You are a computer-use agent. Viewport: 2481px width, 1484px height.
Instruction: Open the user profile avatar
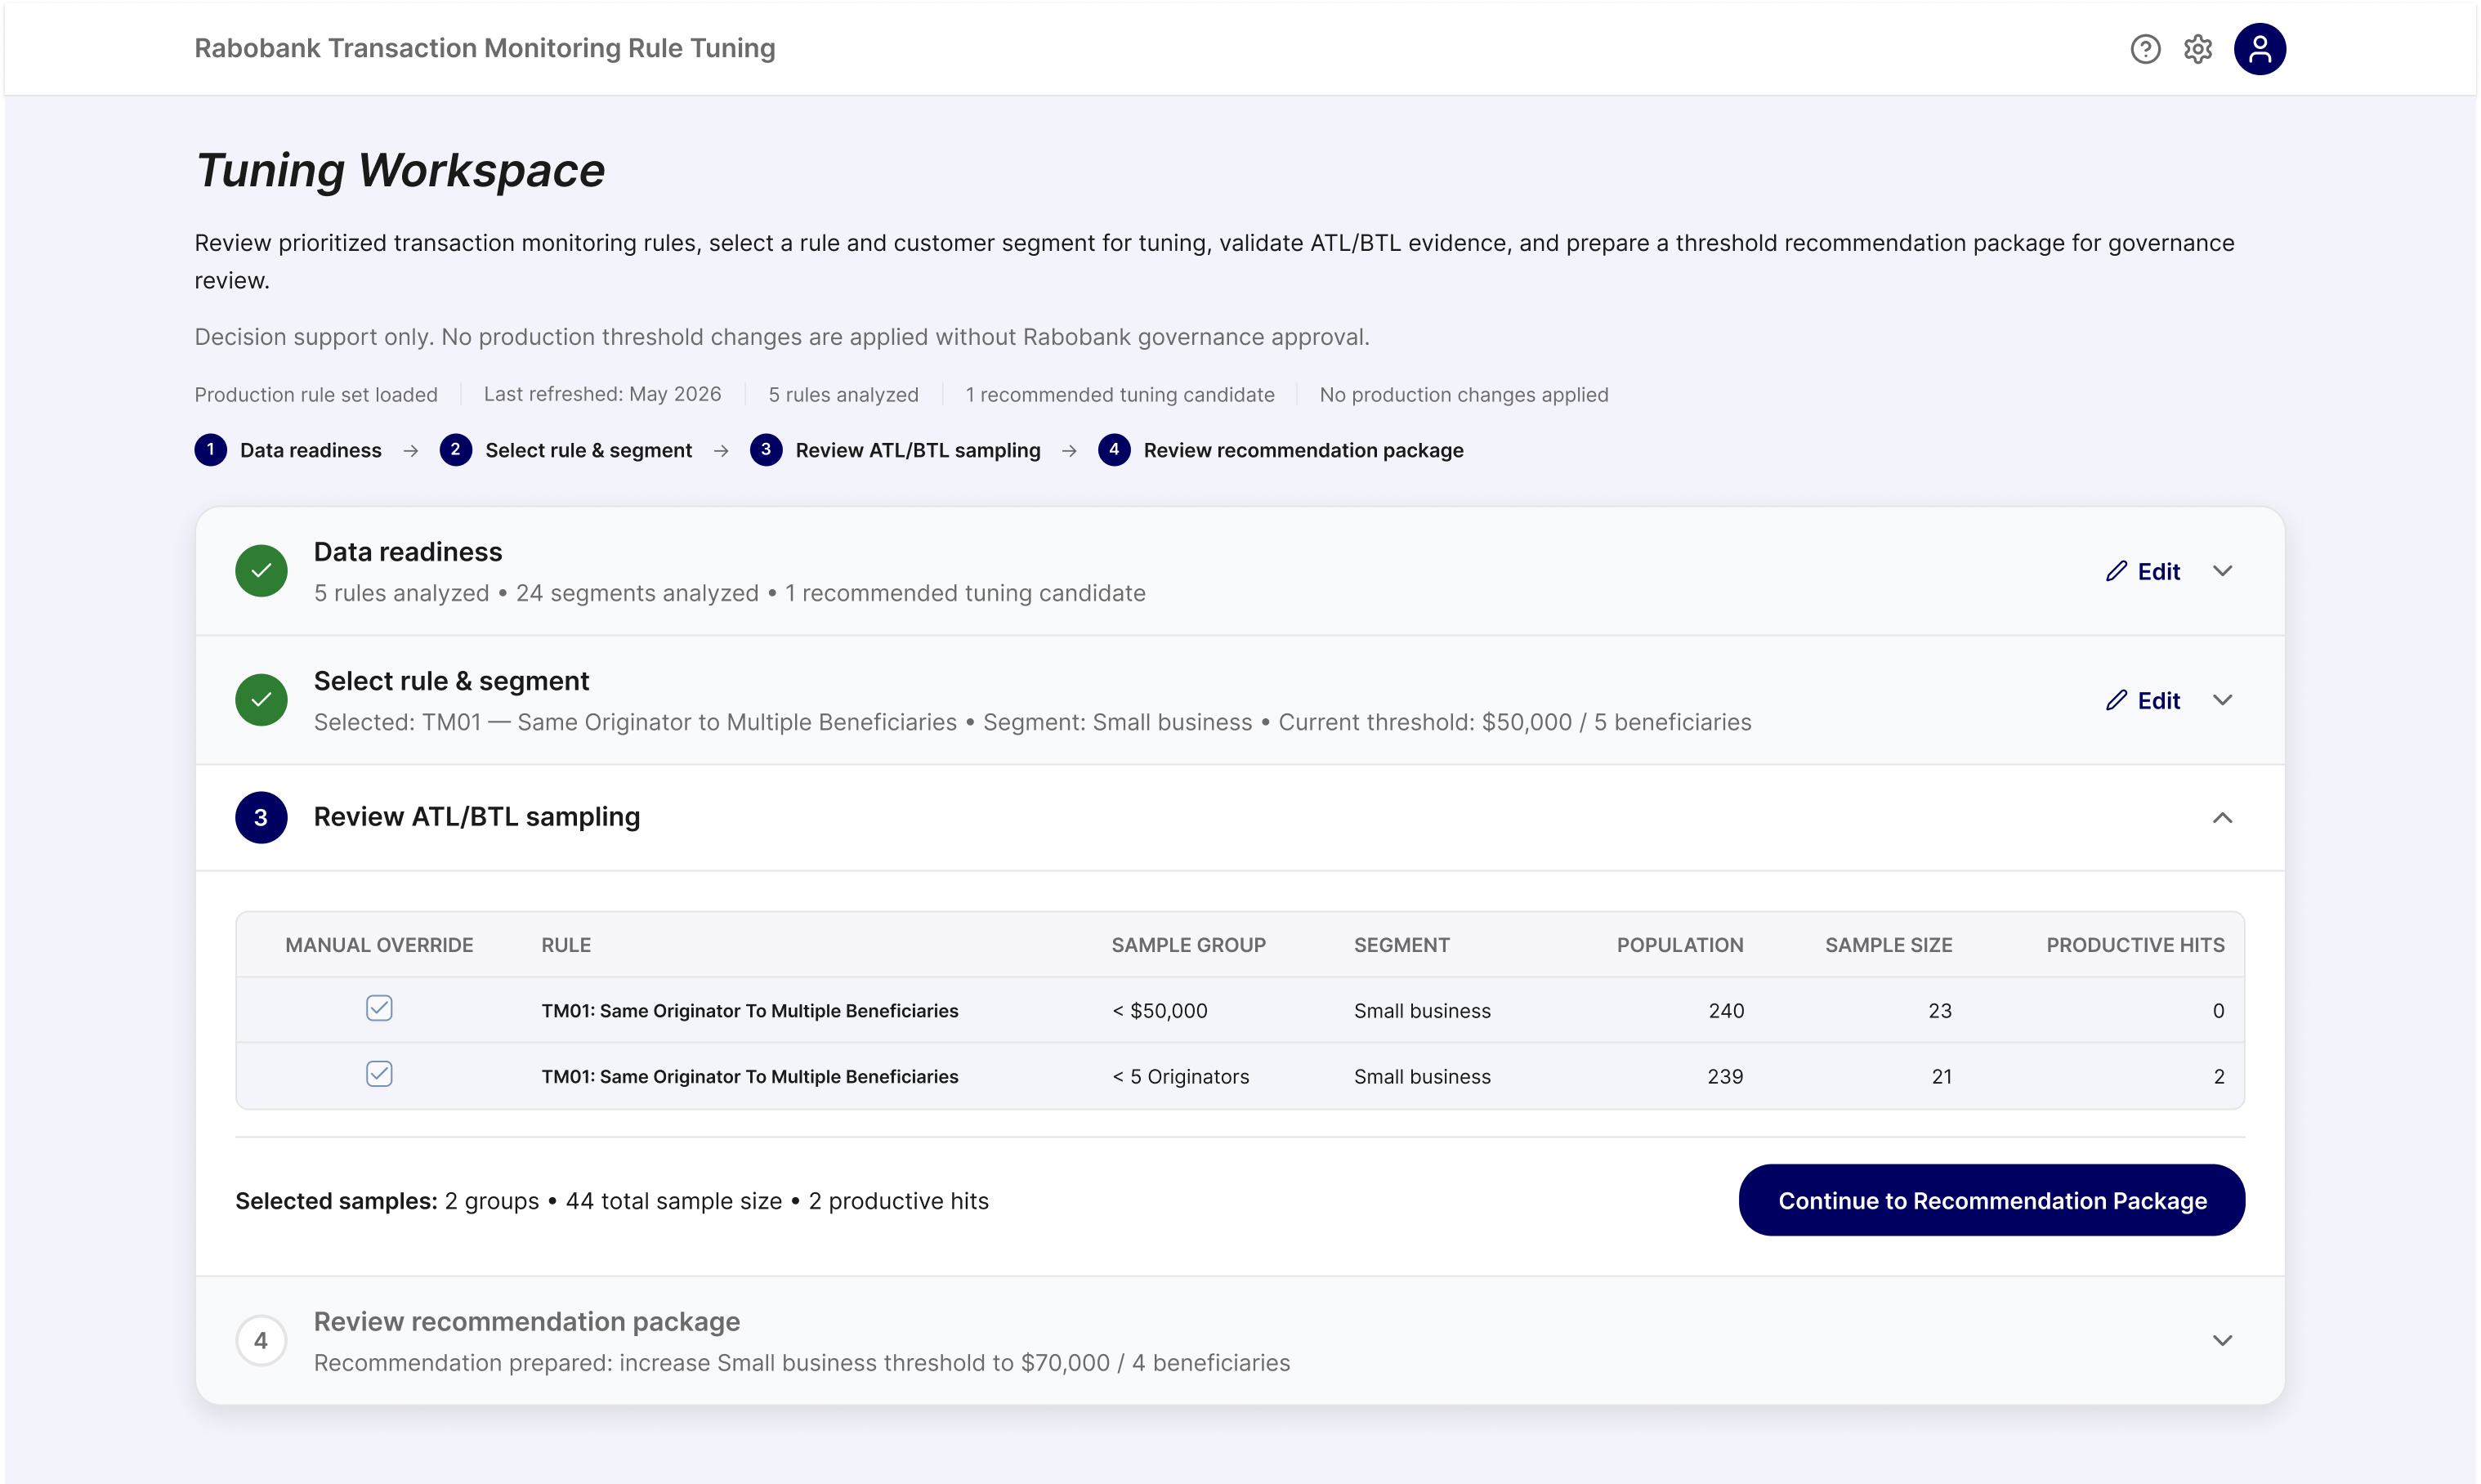2260,48
